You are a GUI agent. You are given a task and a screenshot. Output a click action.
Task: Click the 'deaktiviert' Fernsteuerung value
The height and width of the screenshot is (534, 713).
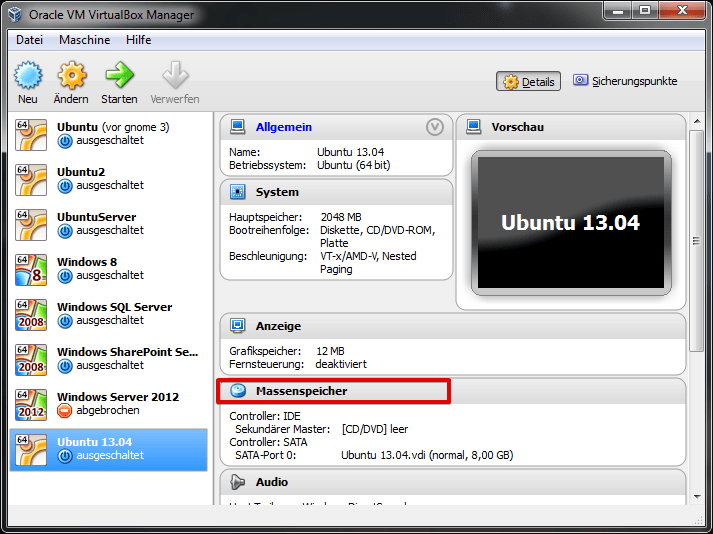tap(341, 364)
